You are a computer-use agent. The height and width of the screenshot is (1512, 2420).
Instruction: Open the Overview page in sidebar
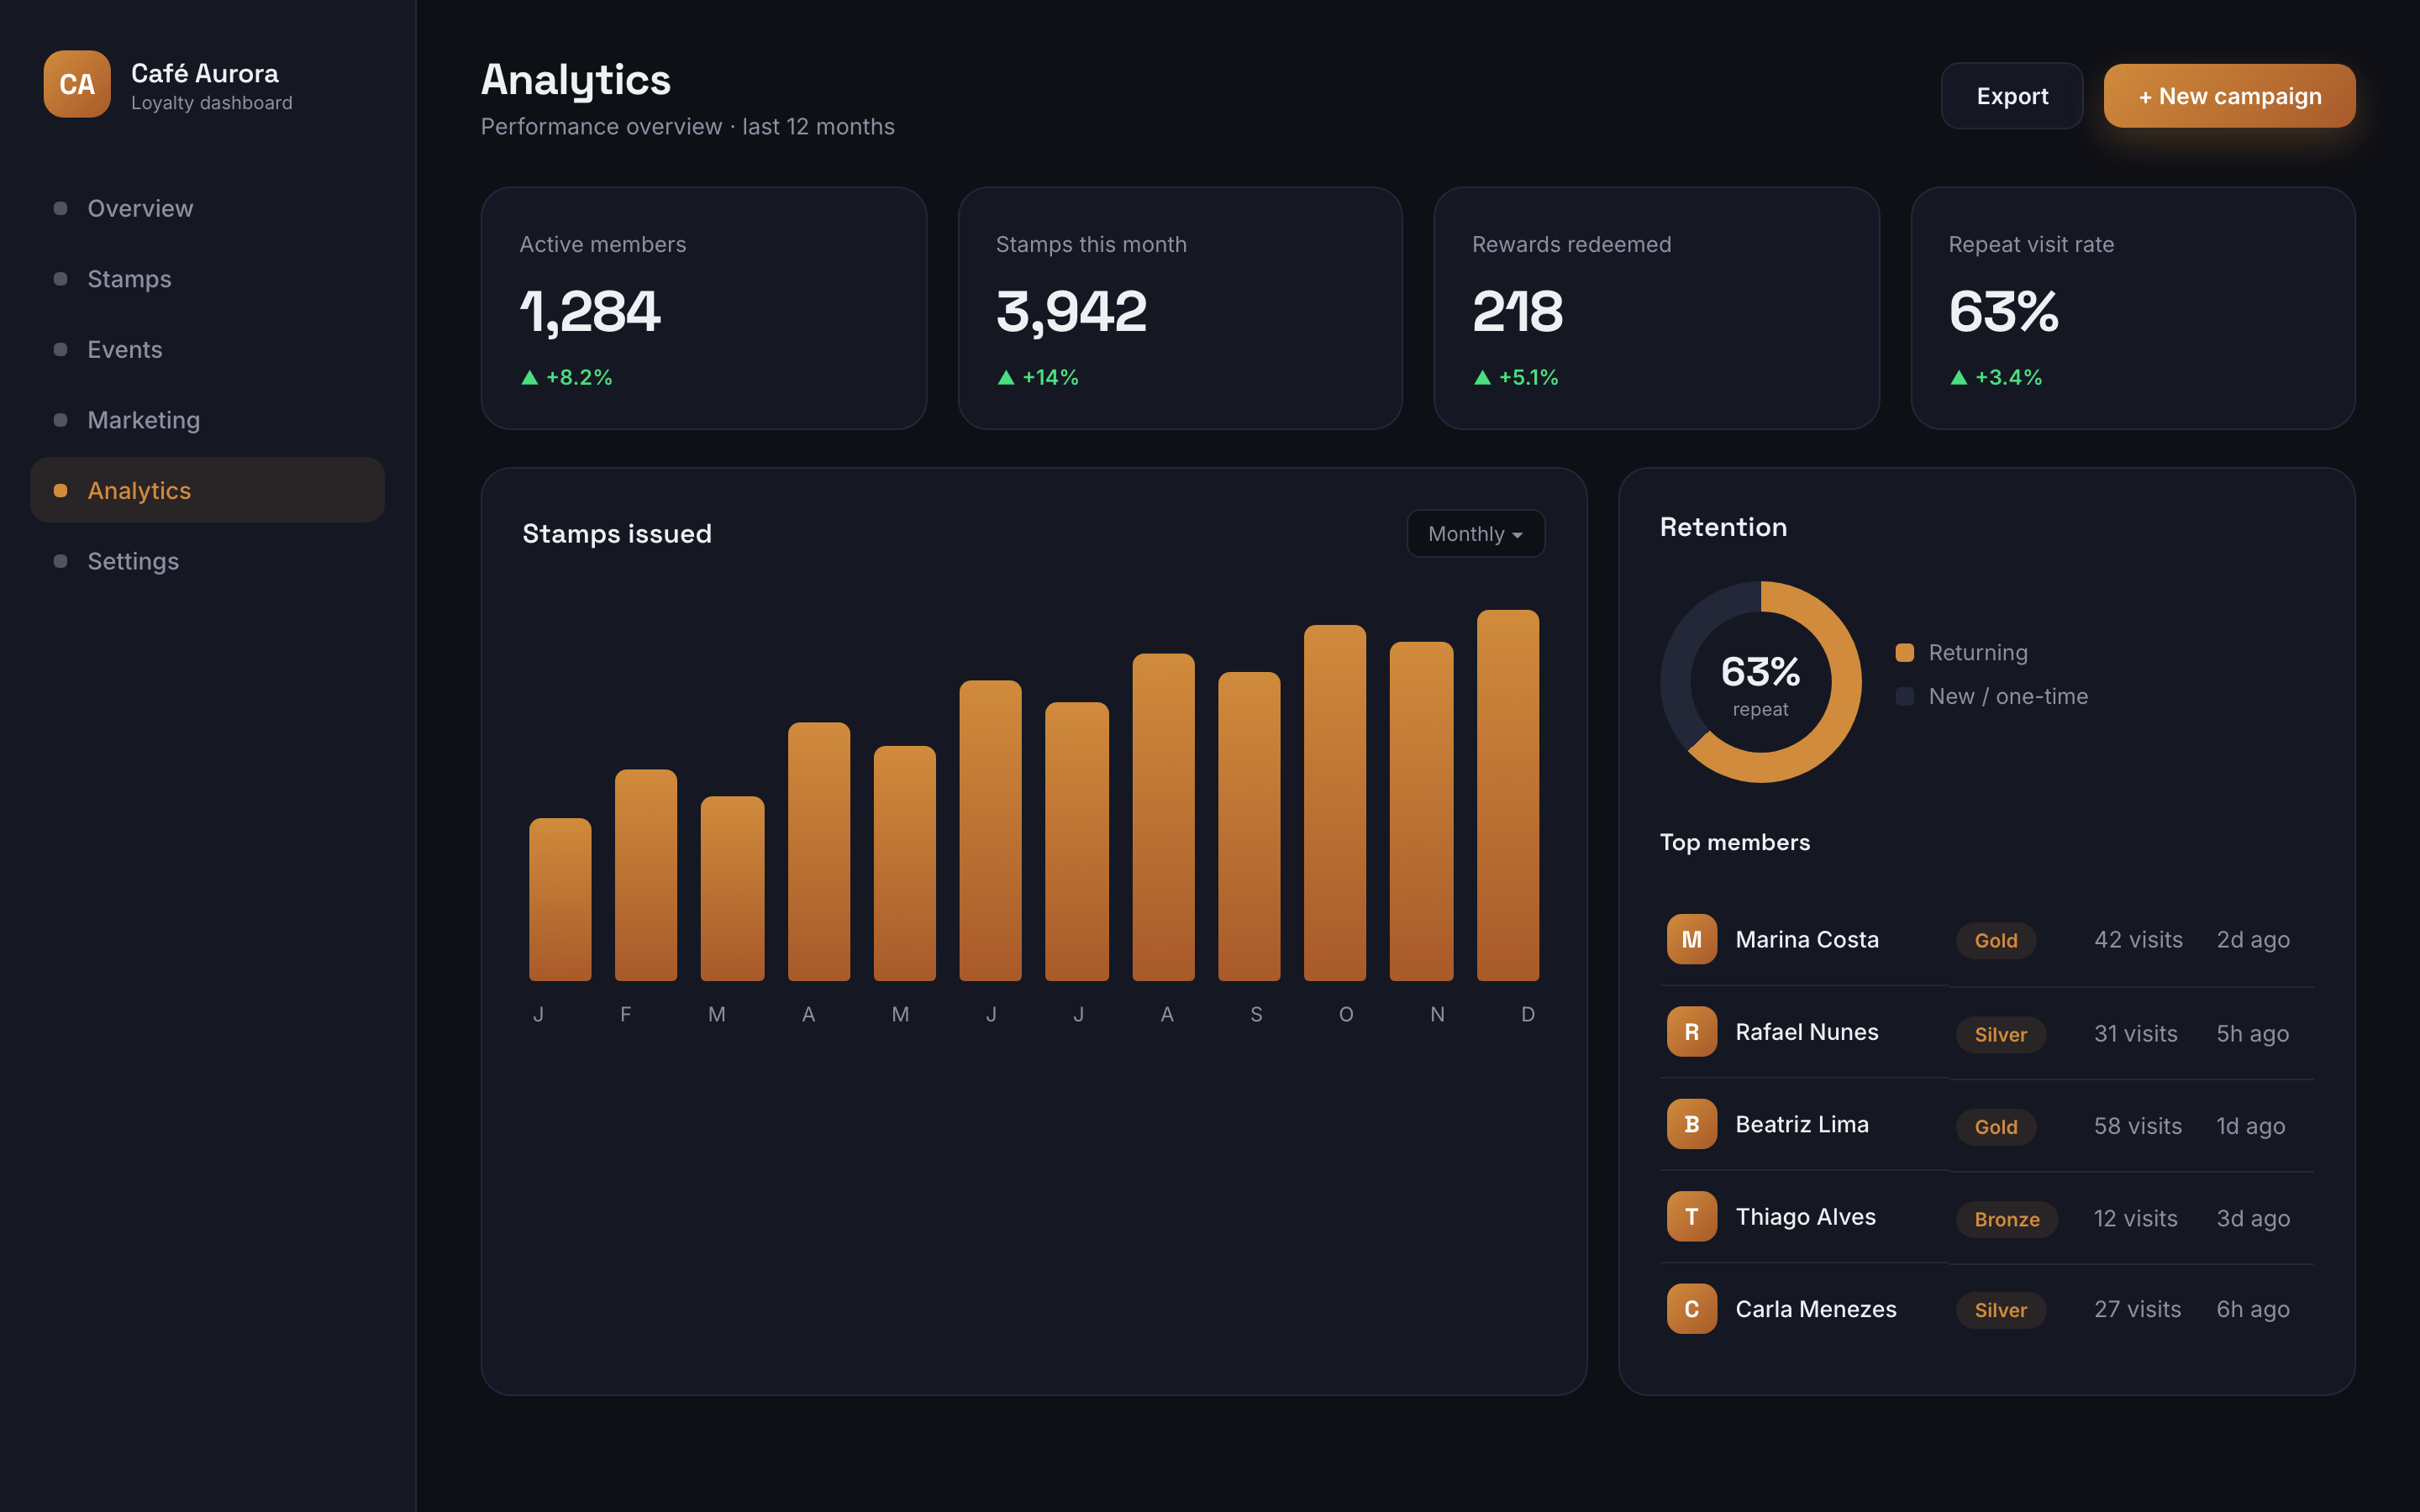(x=207, y=208)
